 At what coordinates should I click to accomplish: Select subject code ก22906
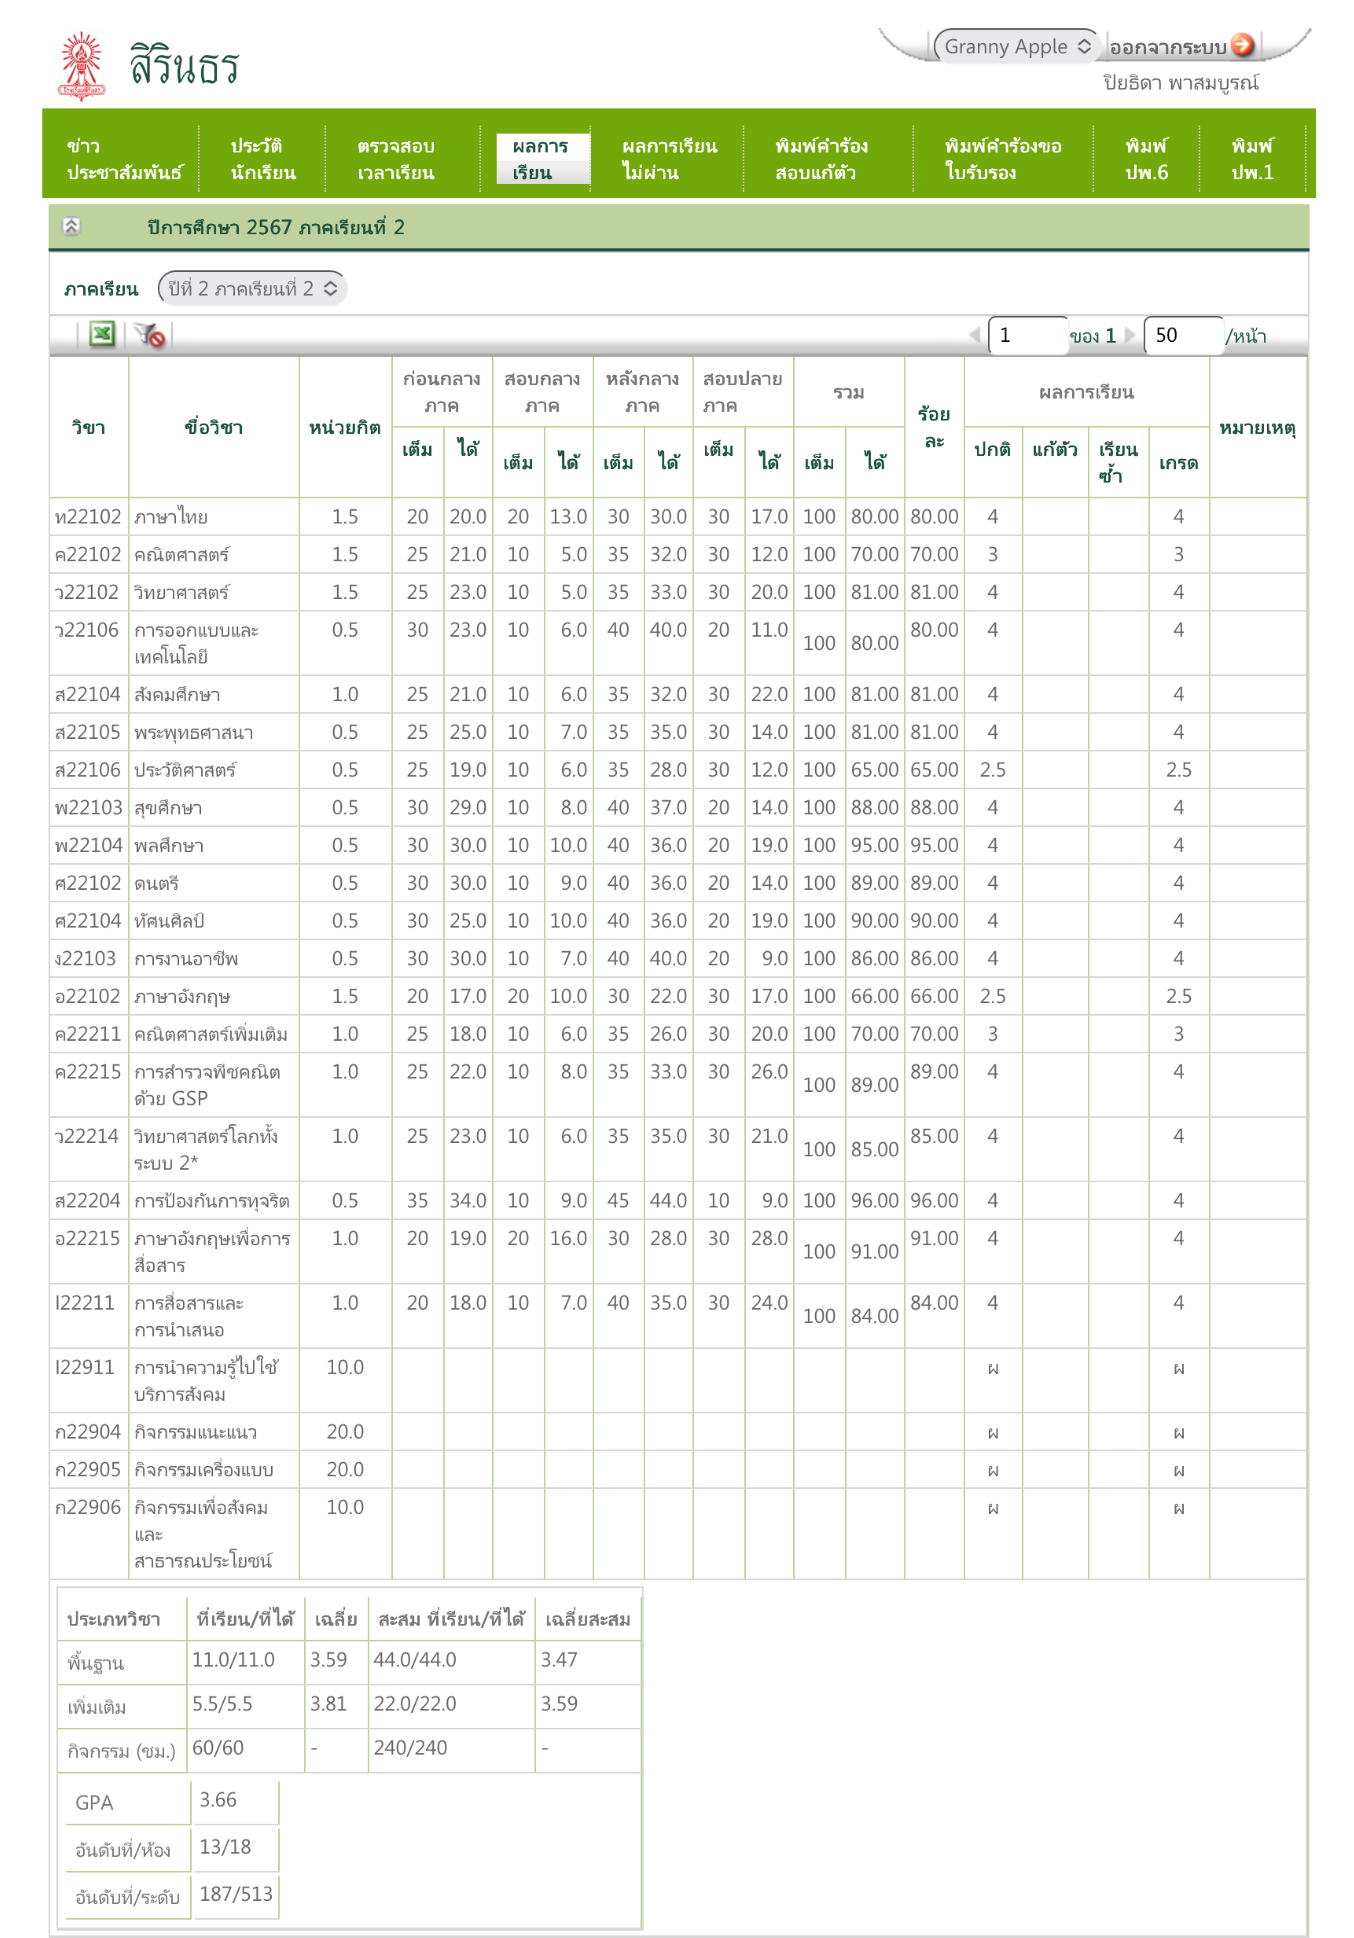coord(88,1507)
